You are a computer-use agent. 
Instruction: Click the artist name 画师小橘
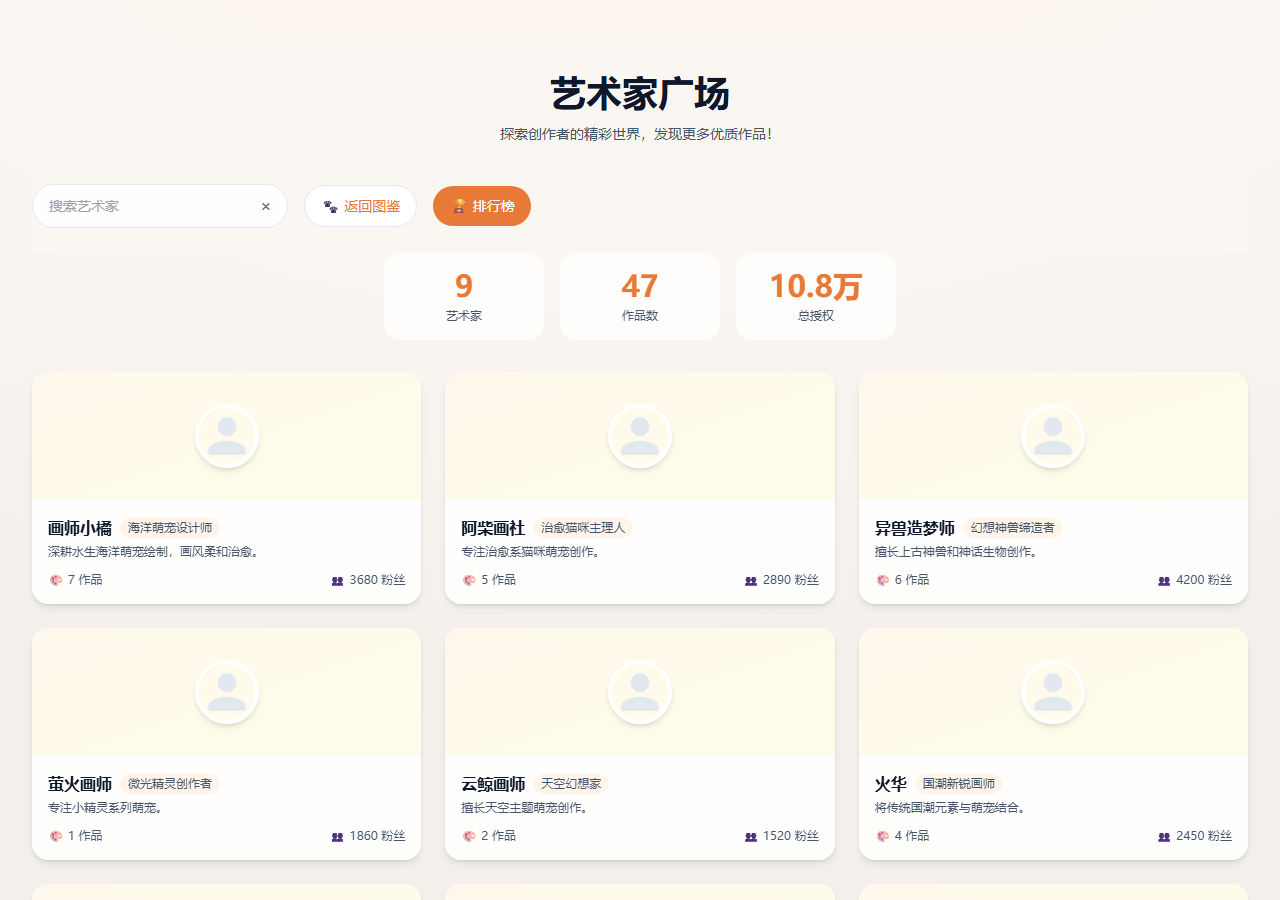(80, 528)
